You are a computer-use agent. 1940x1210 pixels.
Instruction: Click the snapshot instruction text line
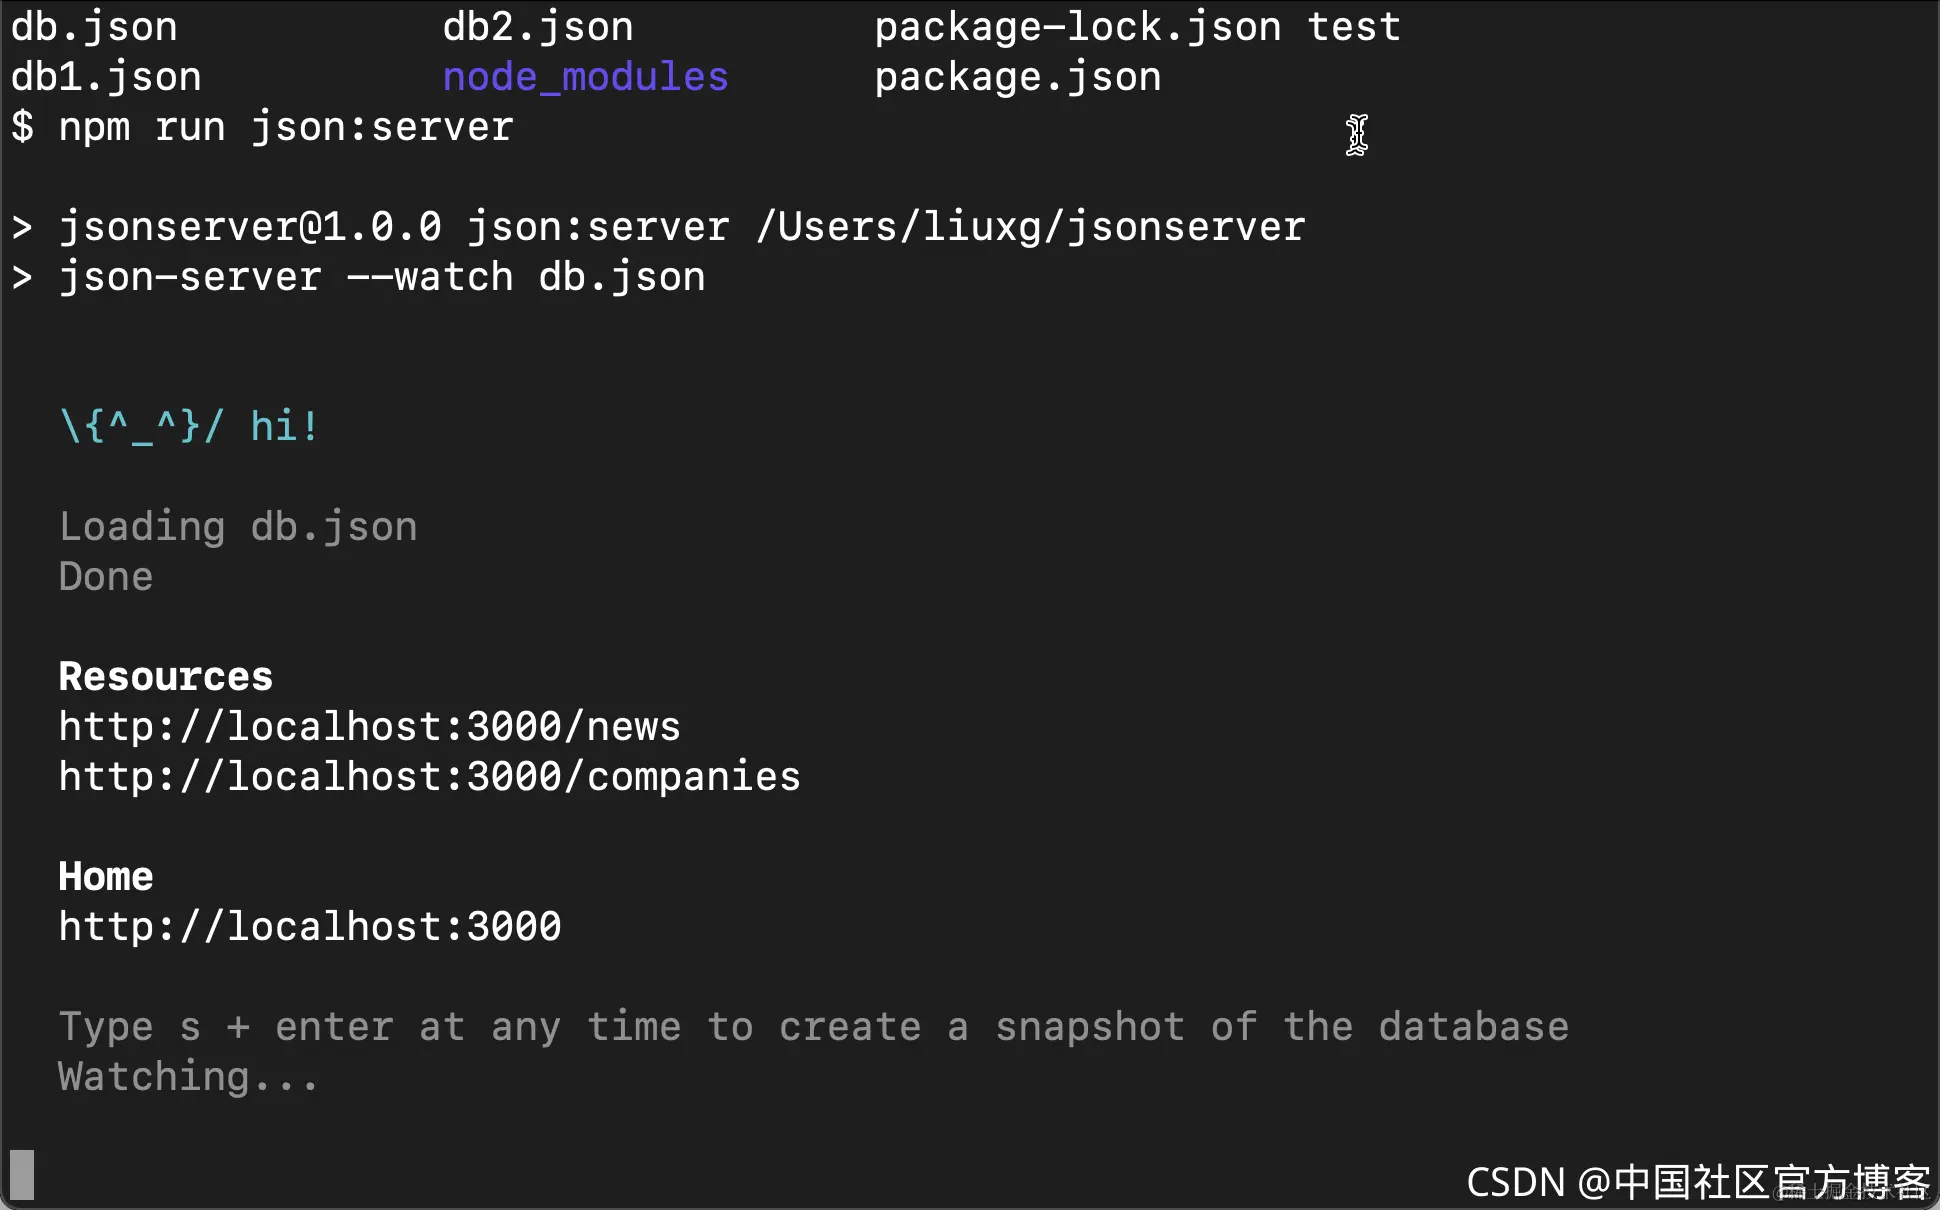click(813, 1027)
